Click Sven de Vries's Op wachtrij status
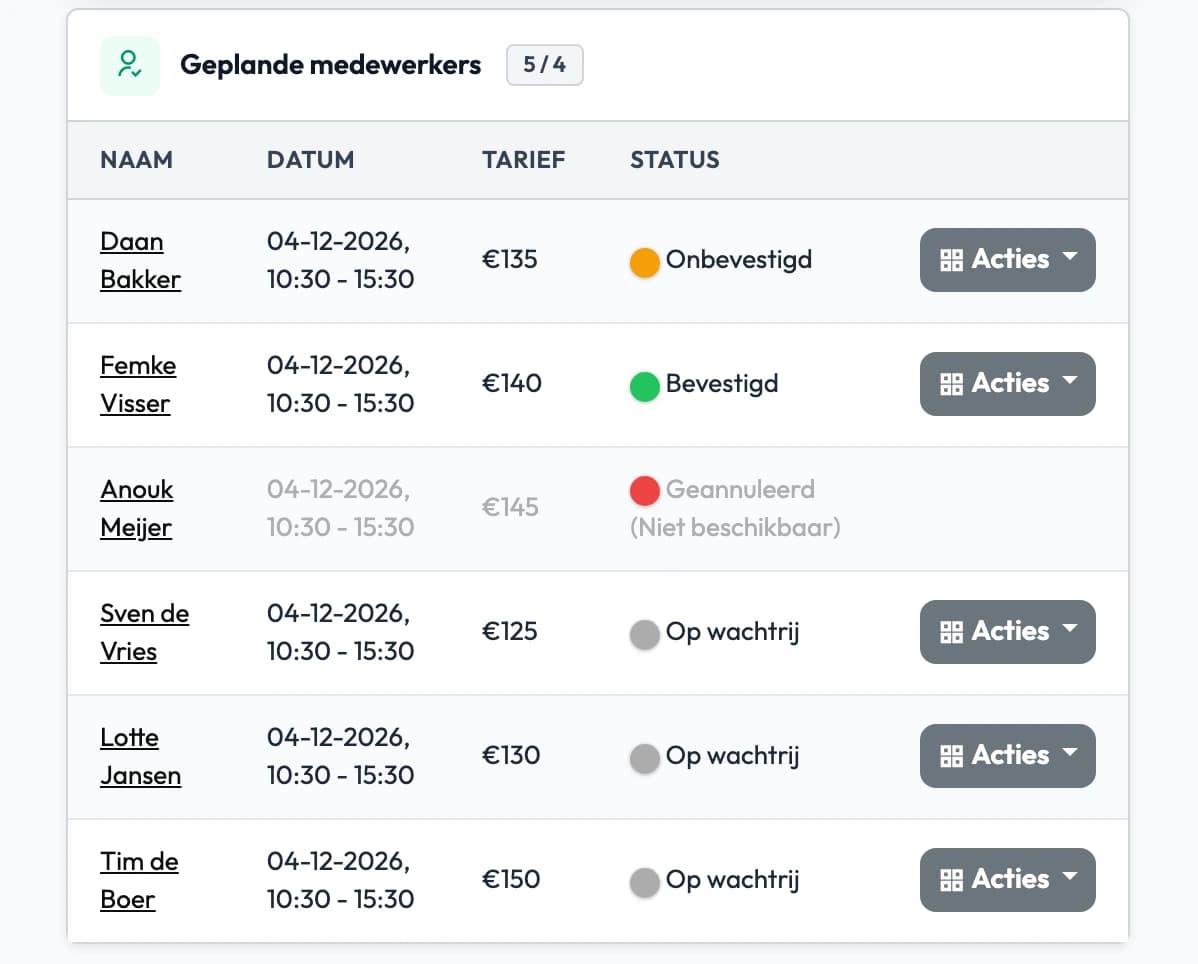 (733, 632)
